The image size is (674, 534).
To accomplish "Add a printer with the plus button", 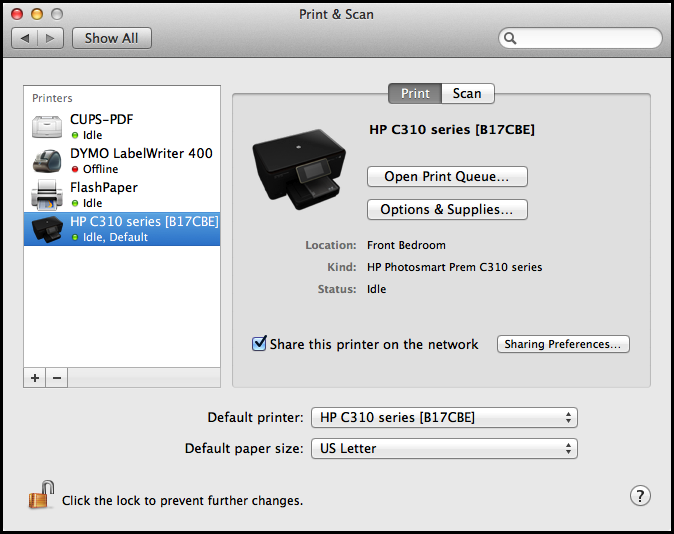I will click(x=35, y=378).
